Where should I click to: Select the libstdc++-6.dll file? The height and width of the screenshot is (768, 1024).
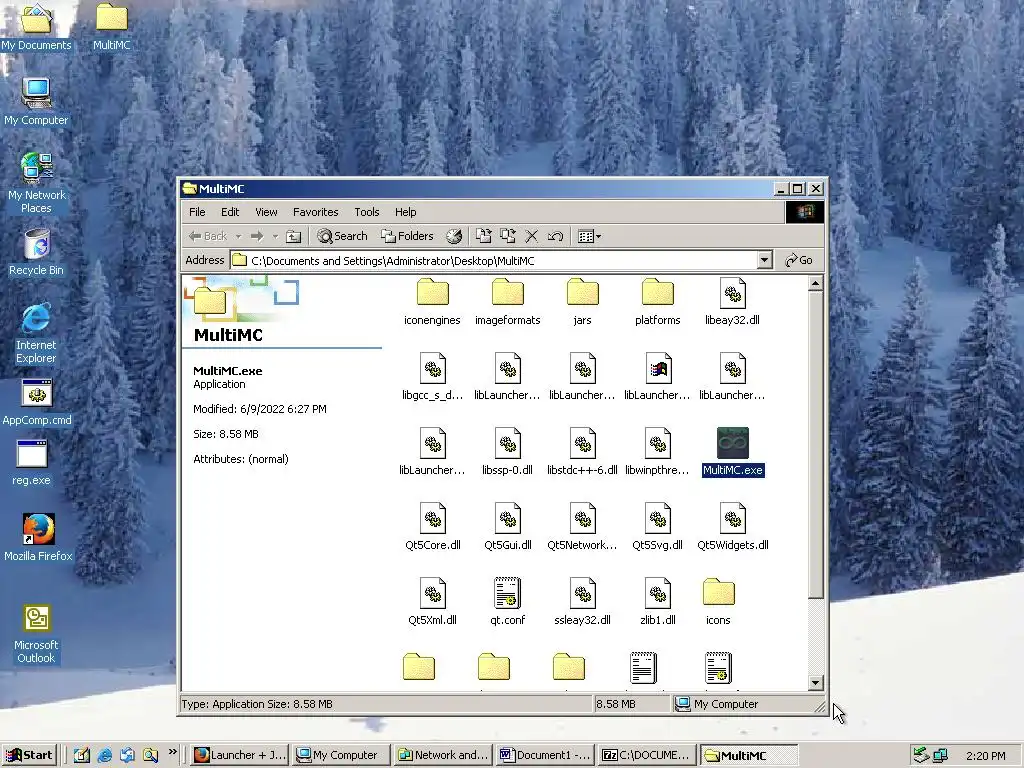click(x=583, y=453)
